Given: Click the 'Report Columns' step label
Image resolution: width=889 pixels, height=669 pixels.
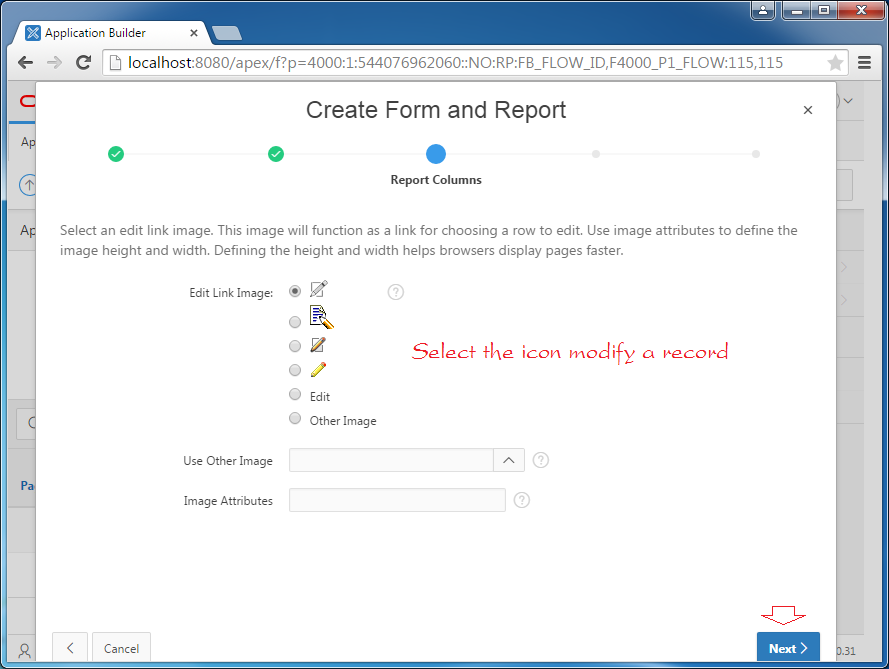Looking at the screenshot, I should [x=436, y=180].
